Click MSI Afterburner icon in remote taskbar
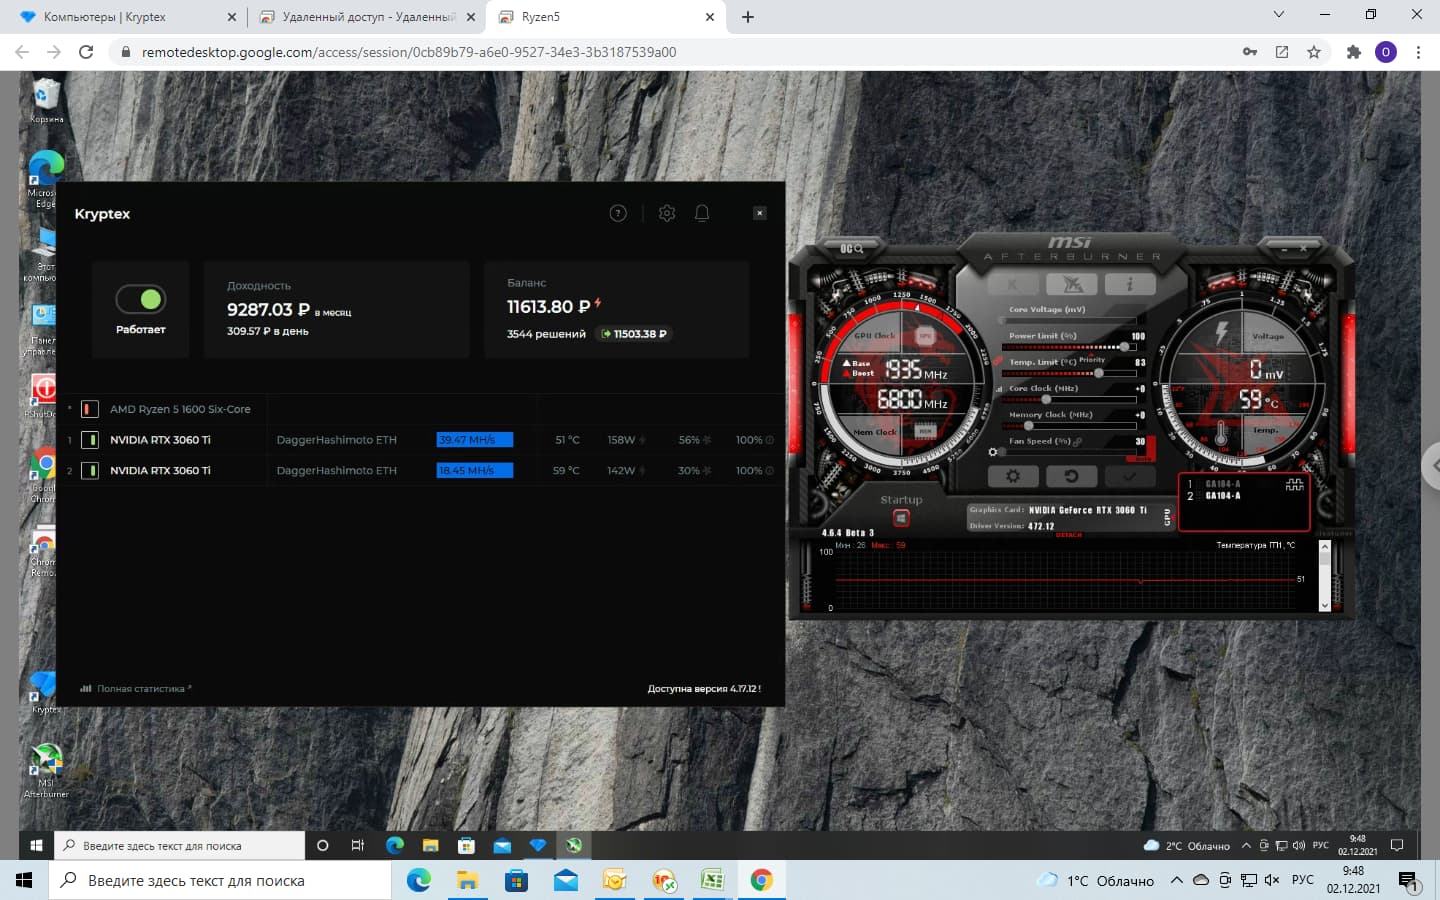 [574, 845]
